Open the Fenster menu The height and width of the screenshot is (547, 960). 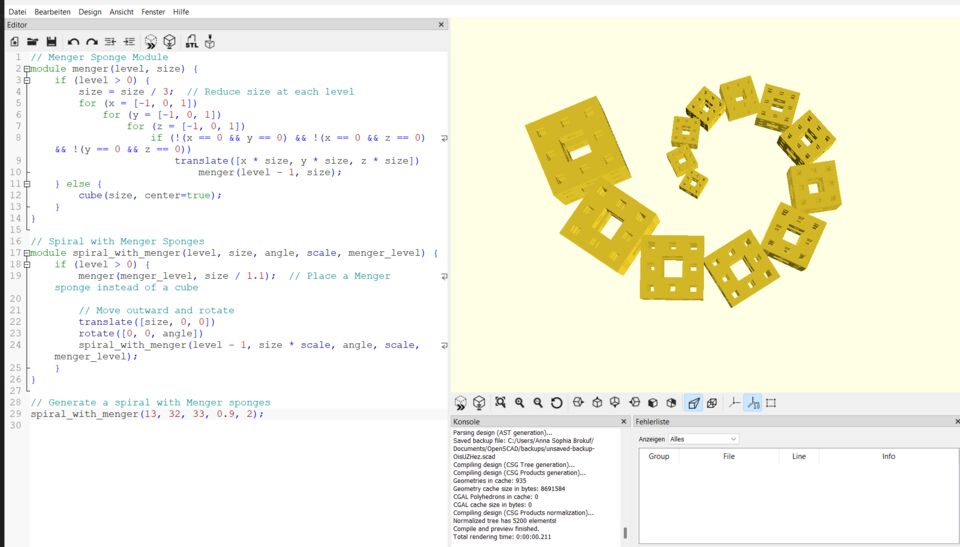153,12
